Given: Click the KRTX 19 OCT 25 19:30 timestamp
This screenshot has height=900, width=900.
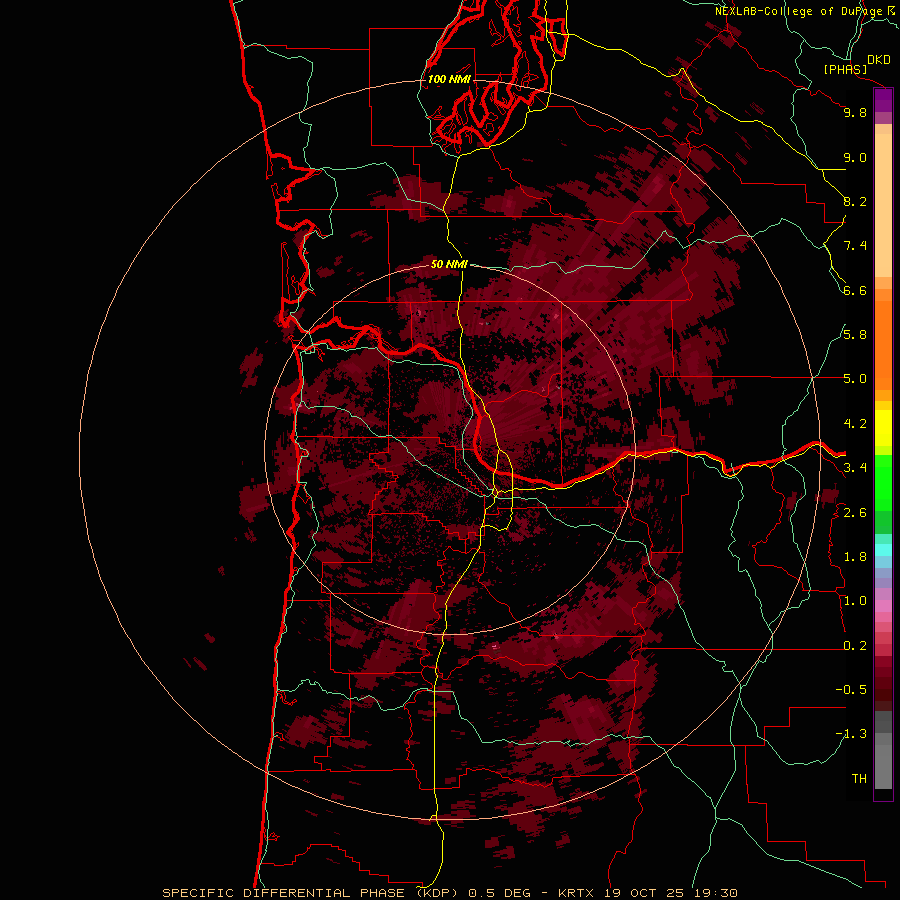Looking at the screenshot, I should tap(647, 893).
